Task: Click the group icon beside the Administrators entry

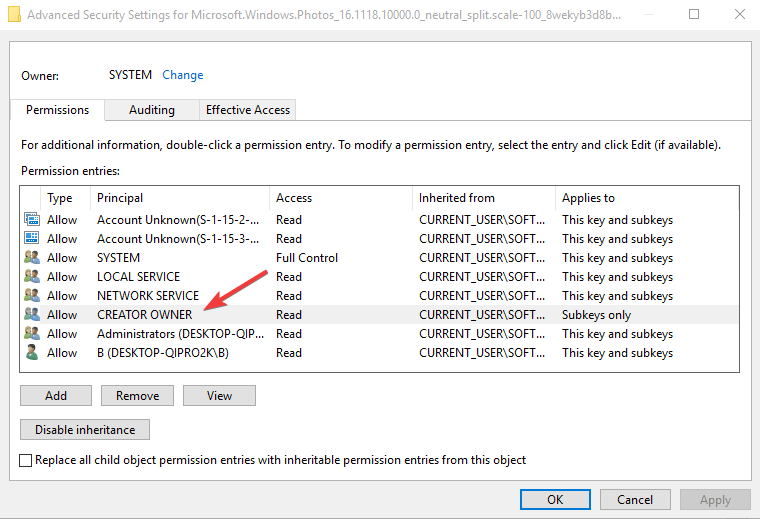Action: [32, 333]
